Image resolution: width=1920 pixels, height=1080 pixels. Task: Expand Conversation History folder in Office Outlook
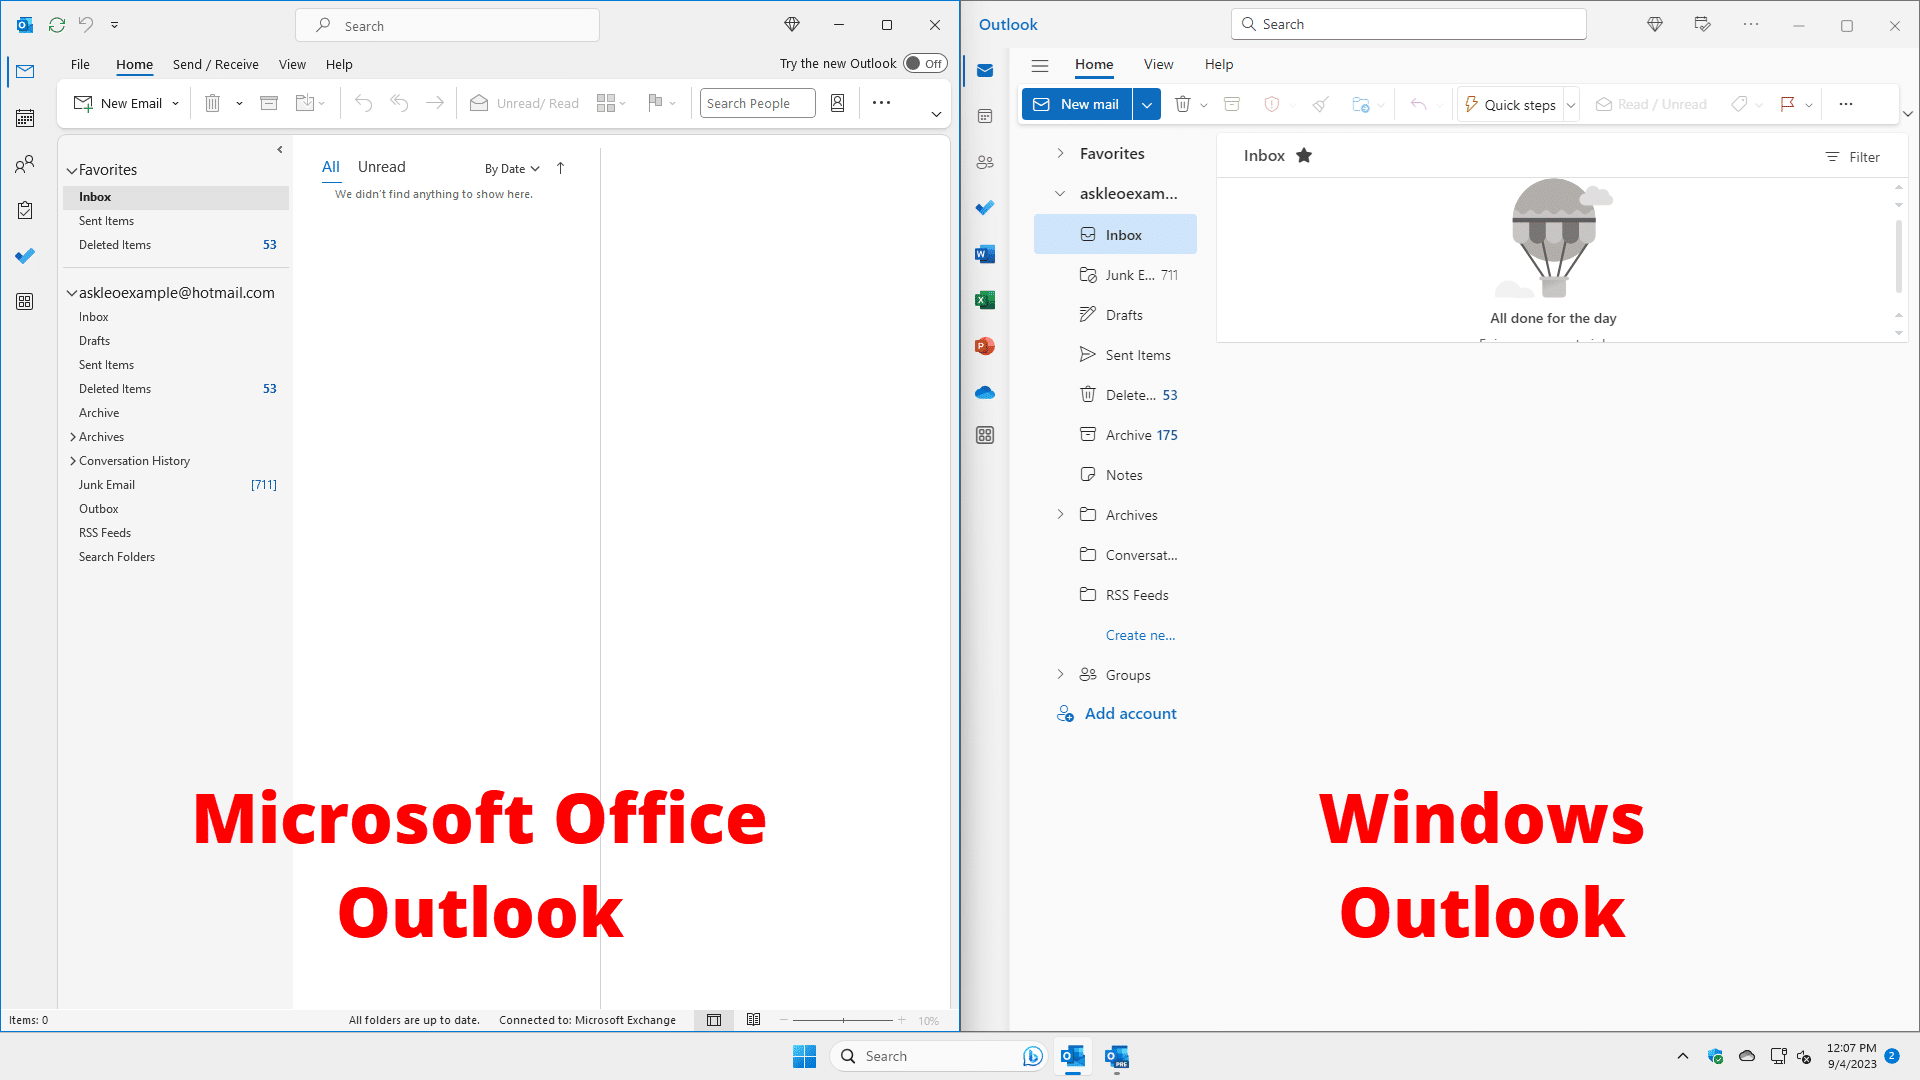[73, 461]
